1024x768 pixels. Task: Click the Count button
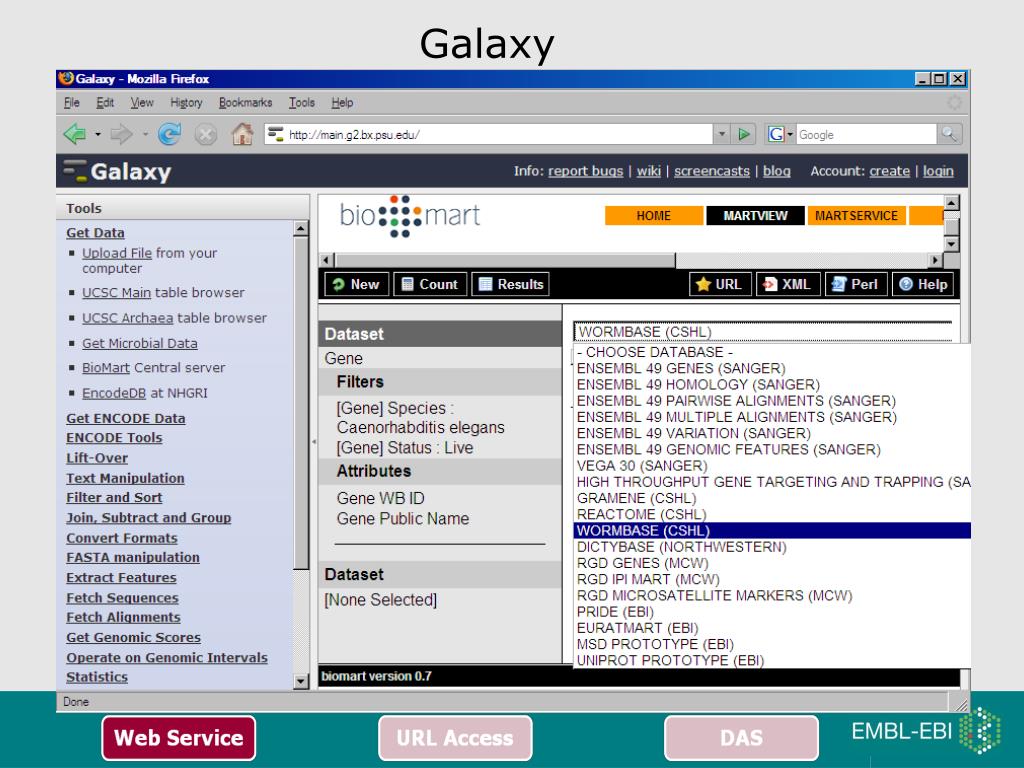pyautogui.click(x=430, y=284)
